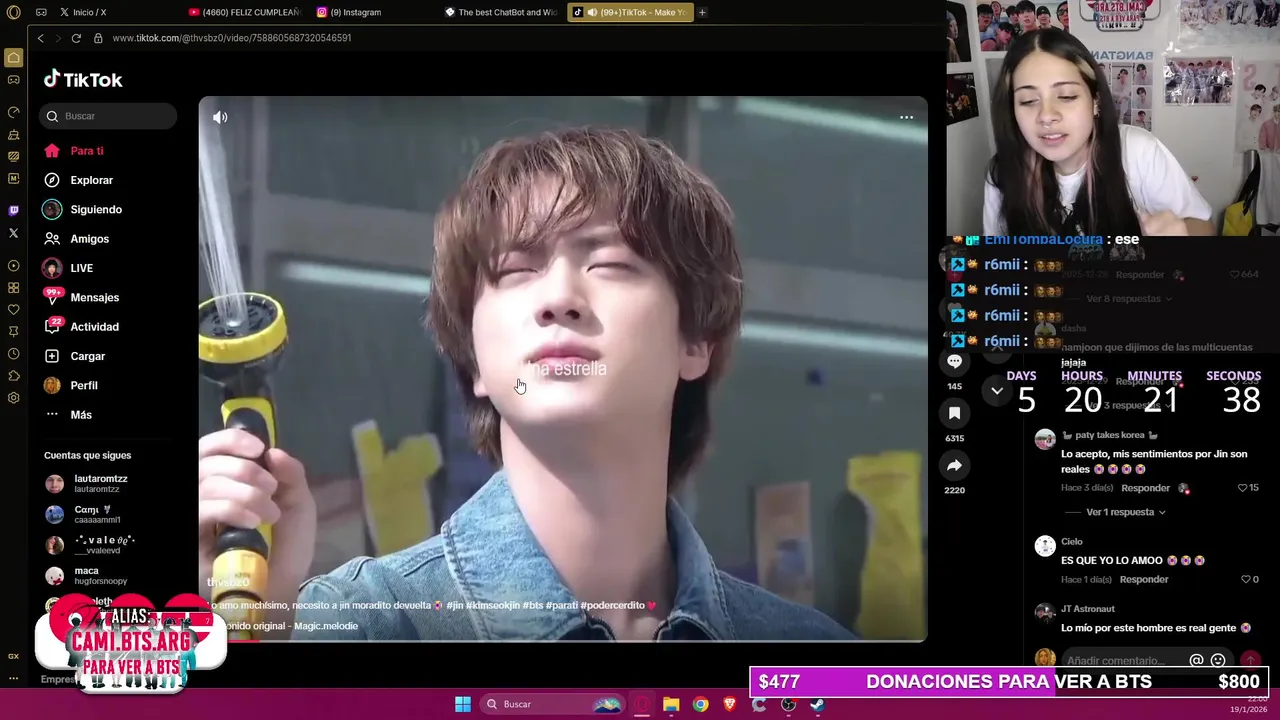The height and width of the screenshot is (720, 1280).
Task: Open a new browser tab
Action: point(702,12)
